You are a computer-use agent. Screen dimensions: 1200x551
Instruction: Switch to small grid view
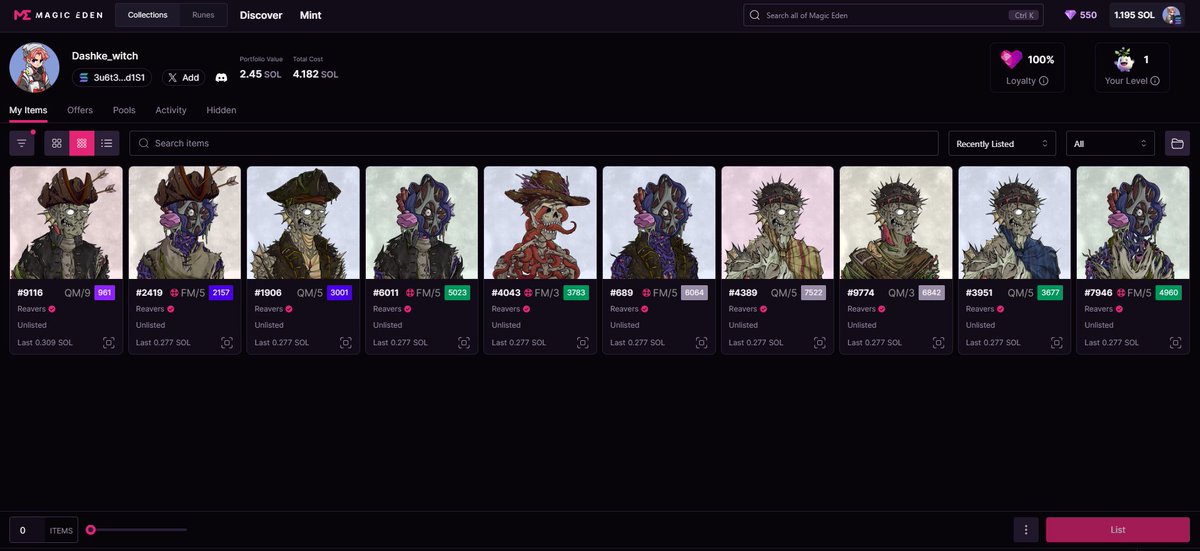pyautogui.click(x=82, y=143)
